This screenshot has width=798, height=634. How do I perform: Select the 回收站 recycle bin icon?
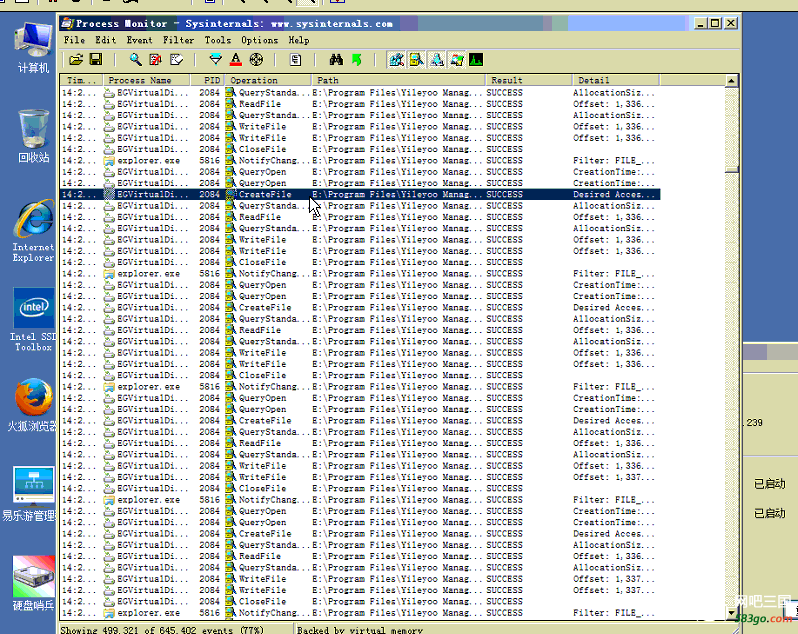click(x=33, y=136)
